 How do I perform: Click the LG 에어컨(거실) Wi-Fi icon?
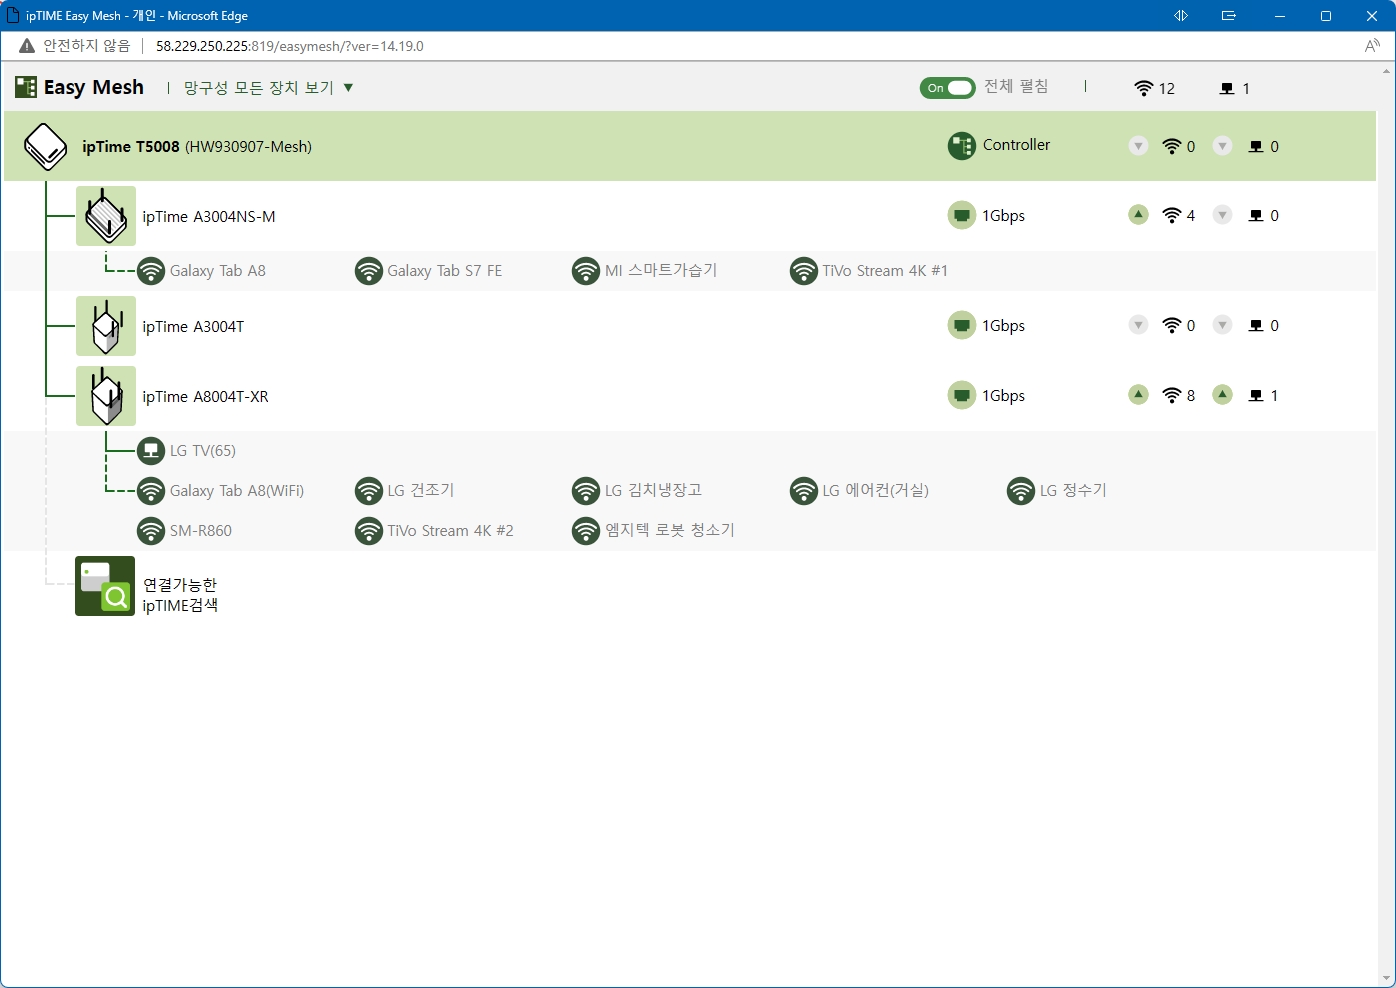tap(804, 491)
